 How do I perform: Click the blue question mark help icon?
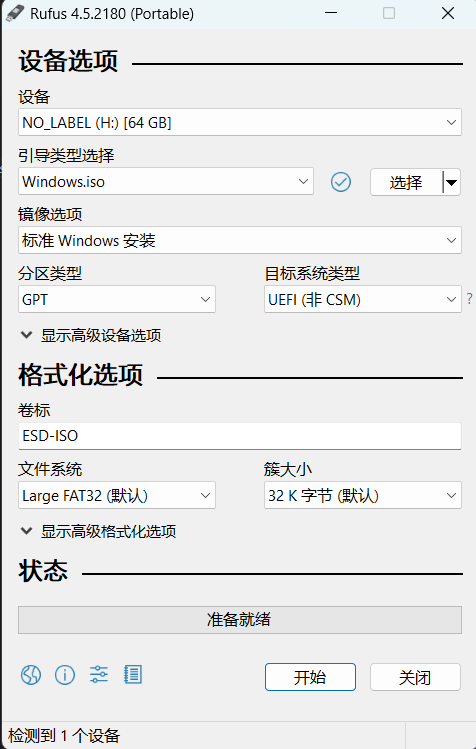(x=470, y=299)
